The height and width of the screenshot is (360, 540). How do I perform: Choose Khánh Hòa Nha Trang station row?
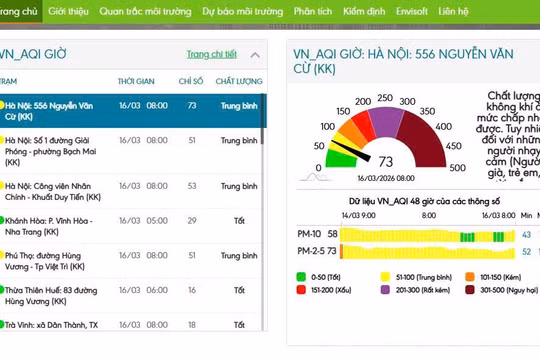point(131,226)
